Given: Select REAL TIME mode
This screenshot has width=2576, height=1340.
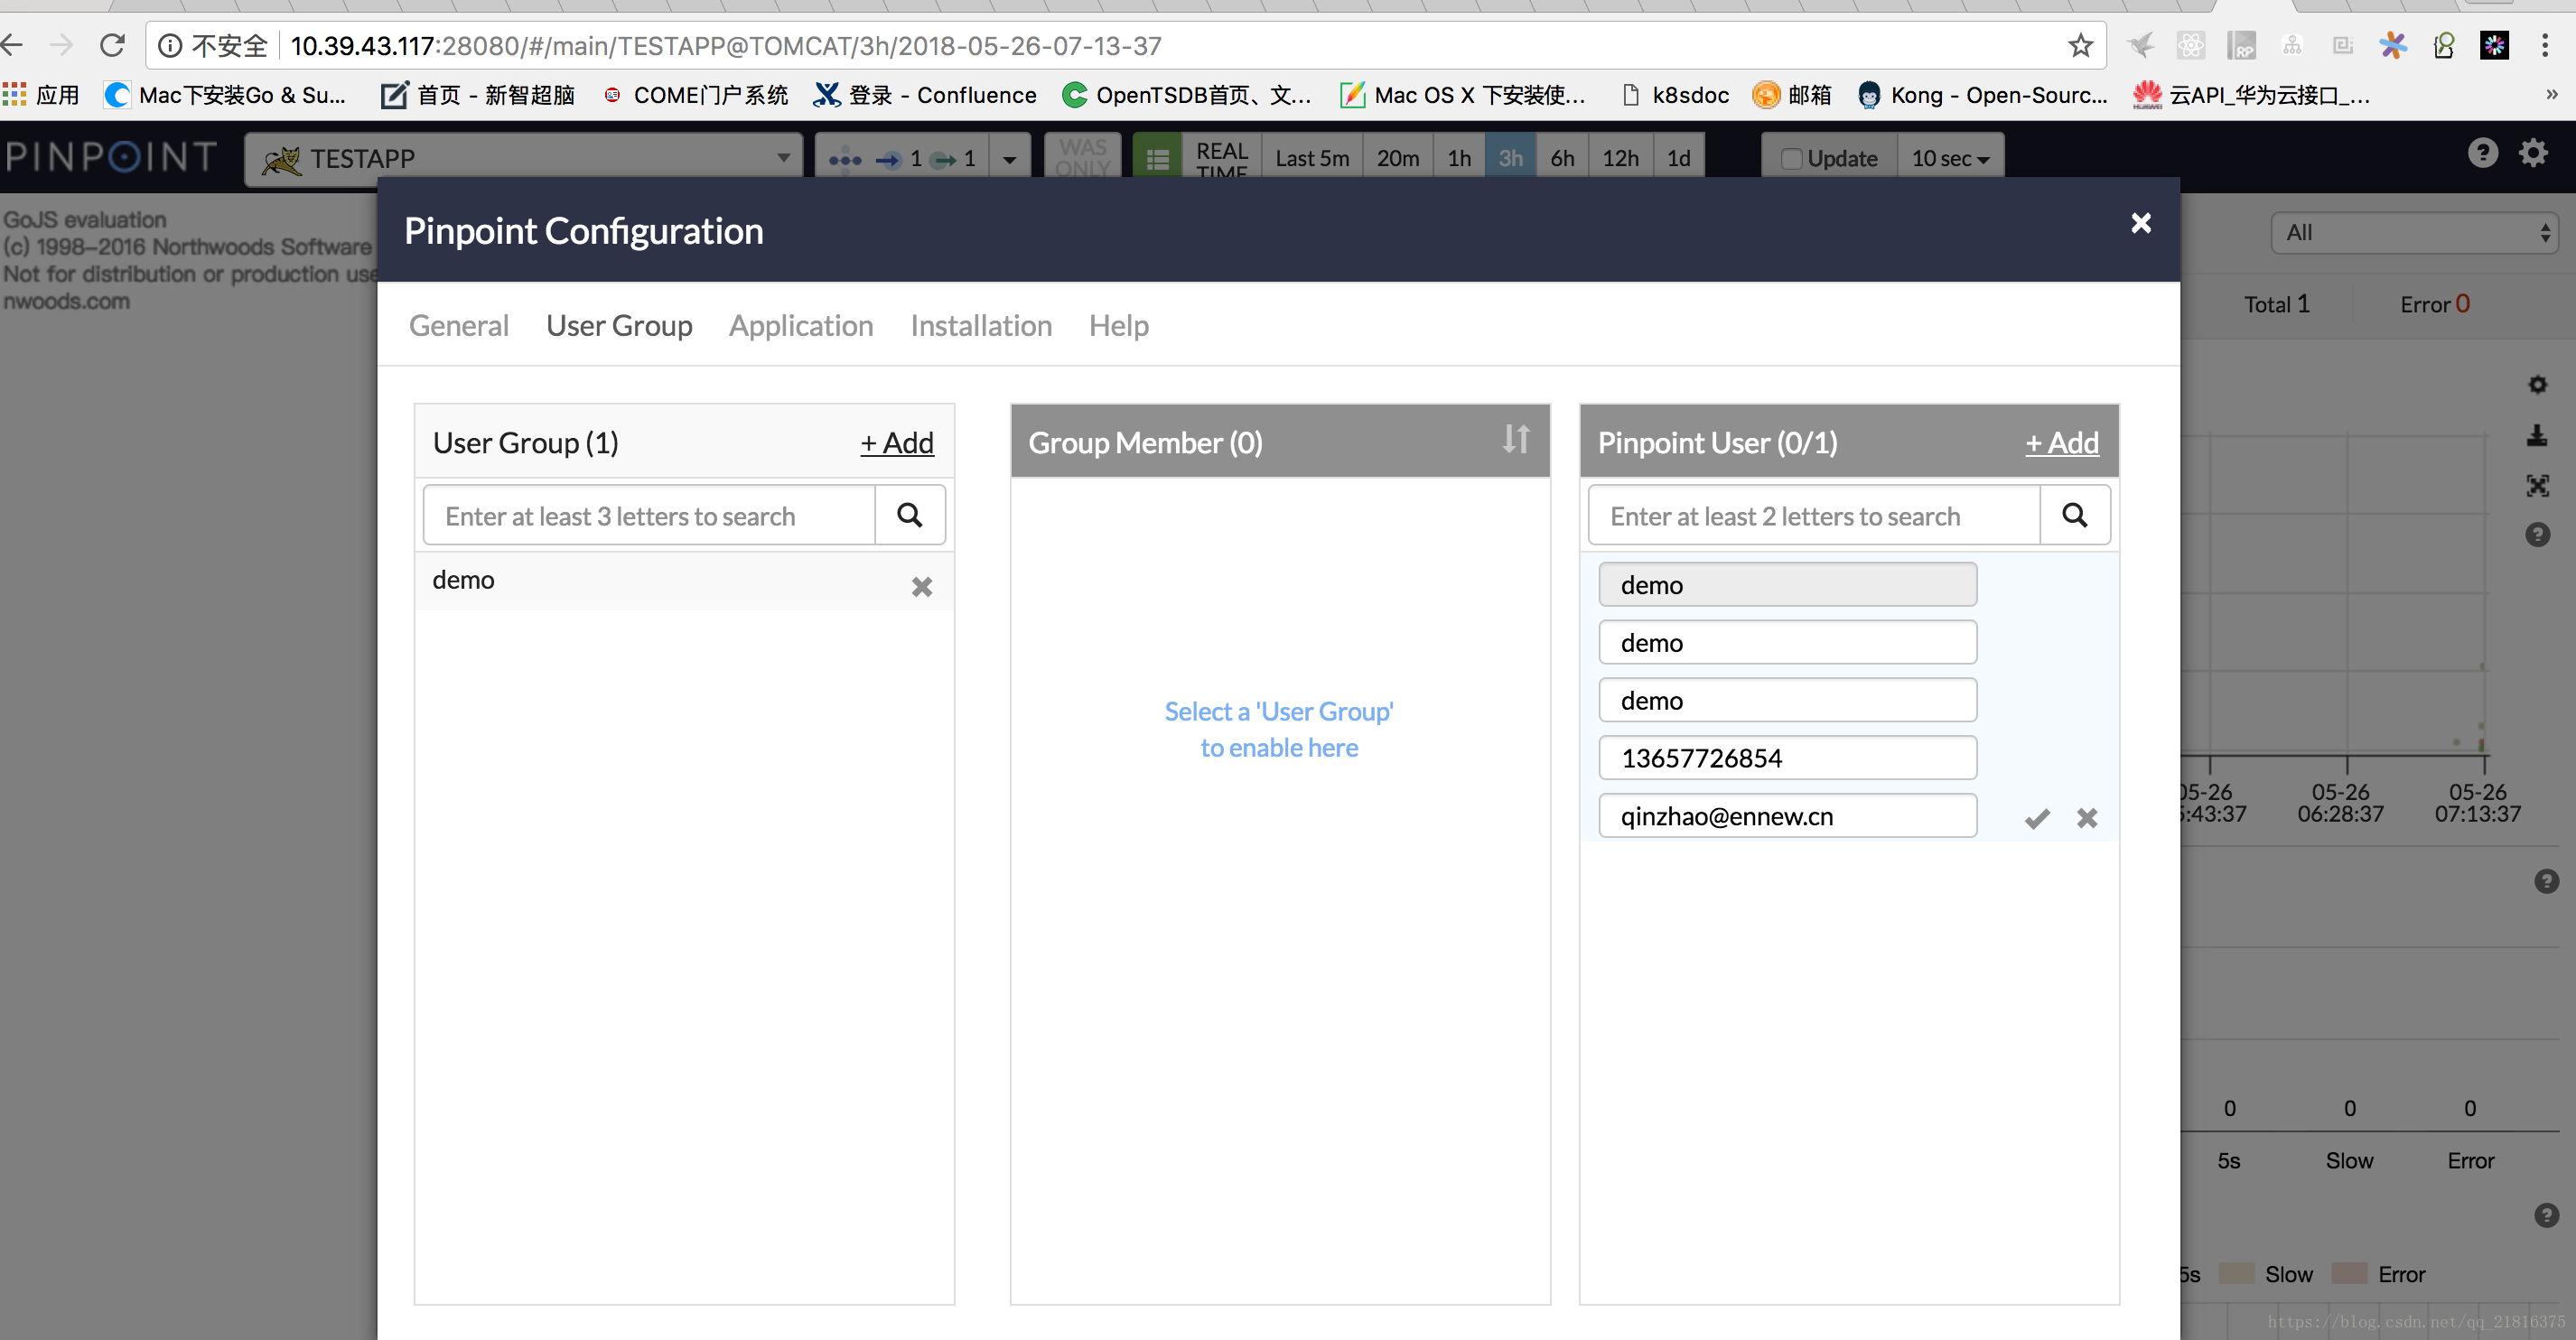Looking at the screenshot, I should [x=1222, y=158].
